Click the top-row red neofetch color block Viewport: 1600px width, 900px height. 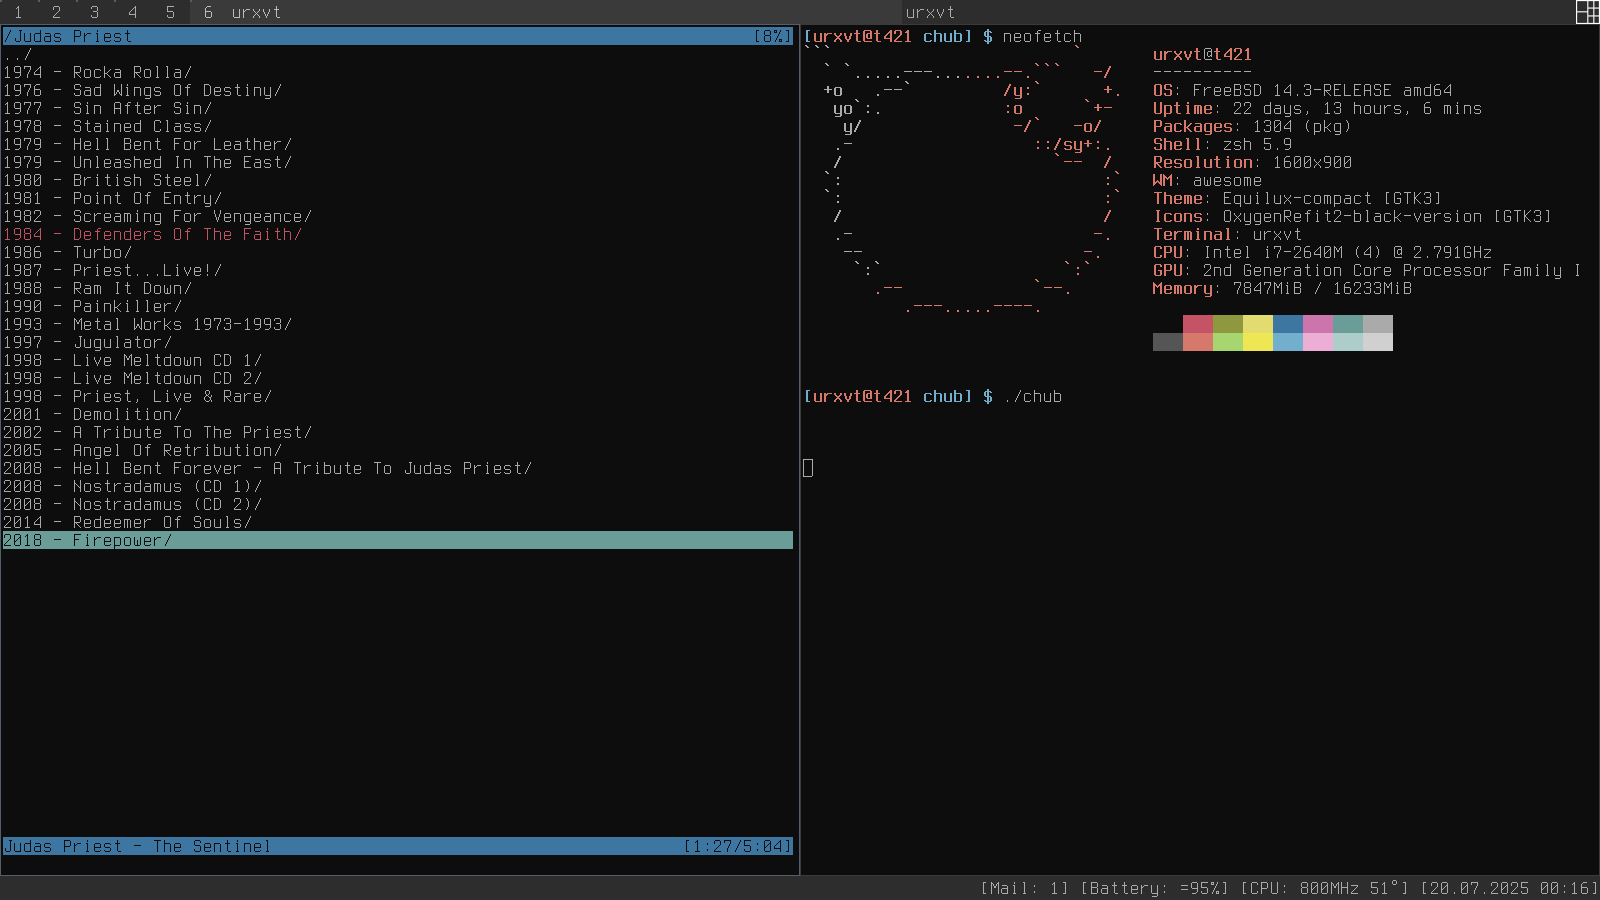coord(1198,324)
